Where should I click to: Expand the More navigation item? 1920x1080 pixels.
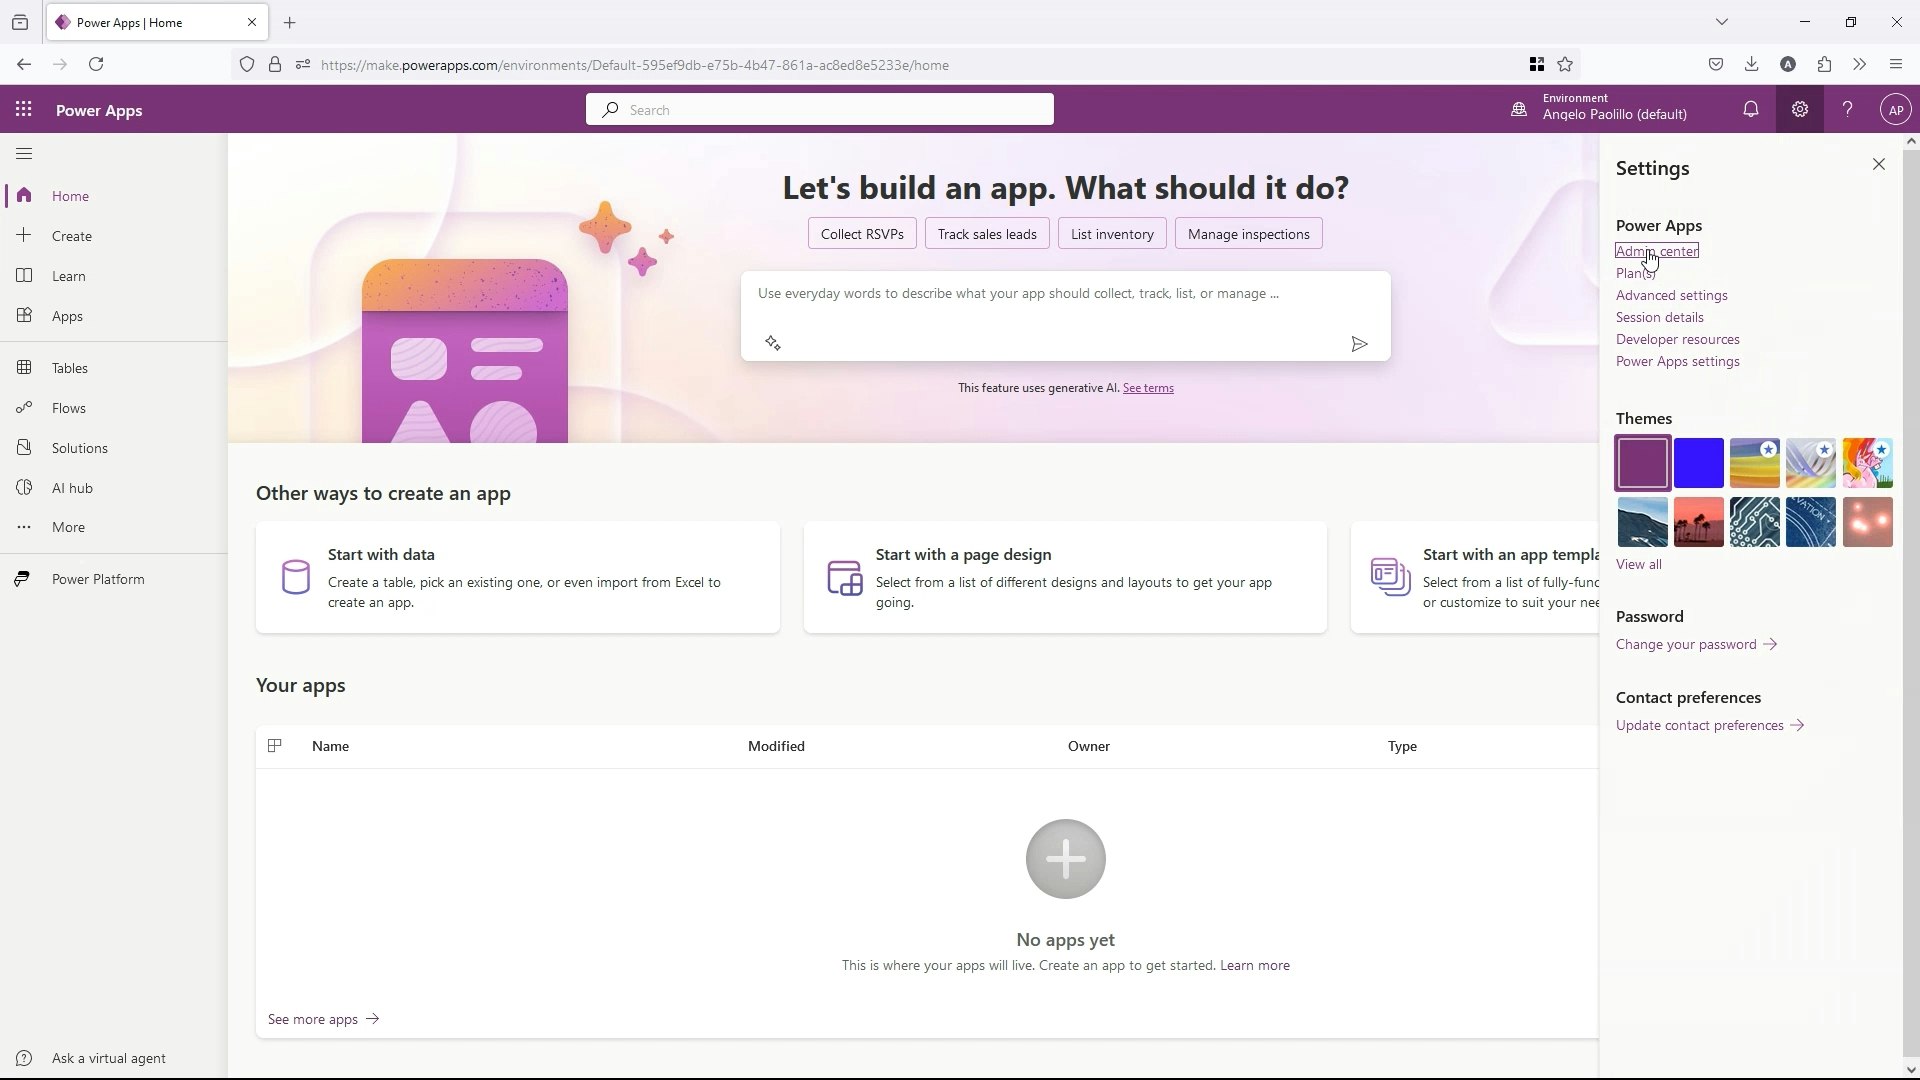pos(68,527)
